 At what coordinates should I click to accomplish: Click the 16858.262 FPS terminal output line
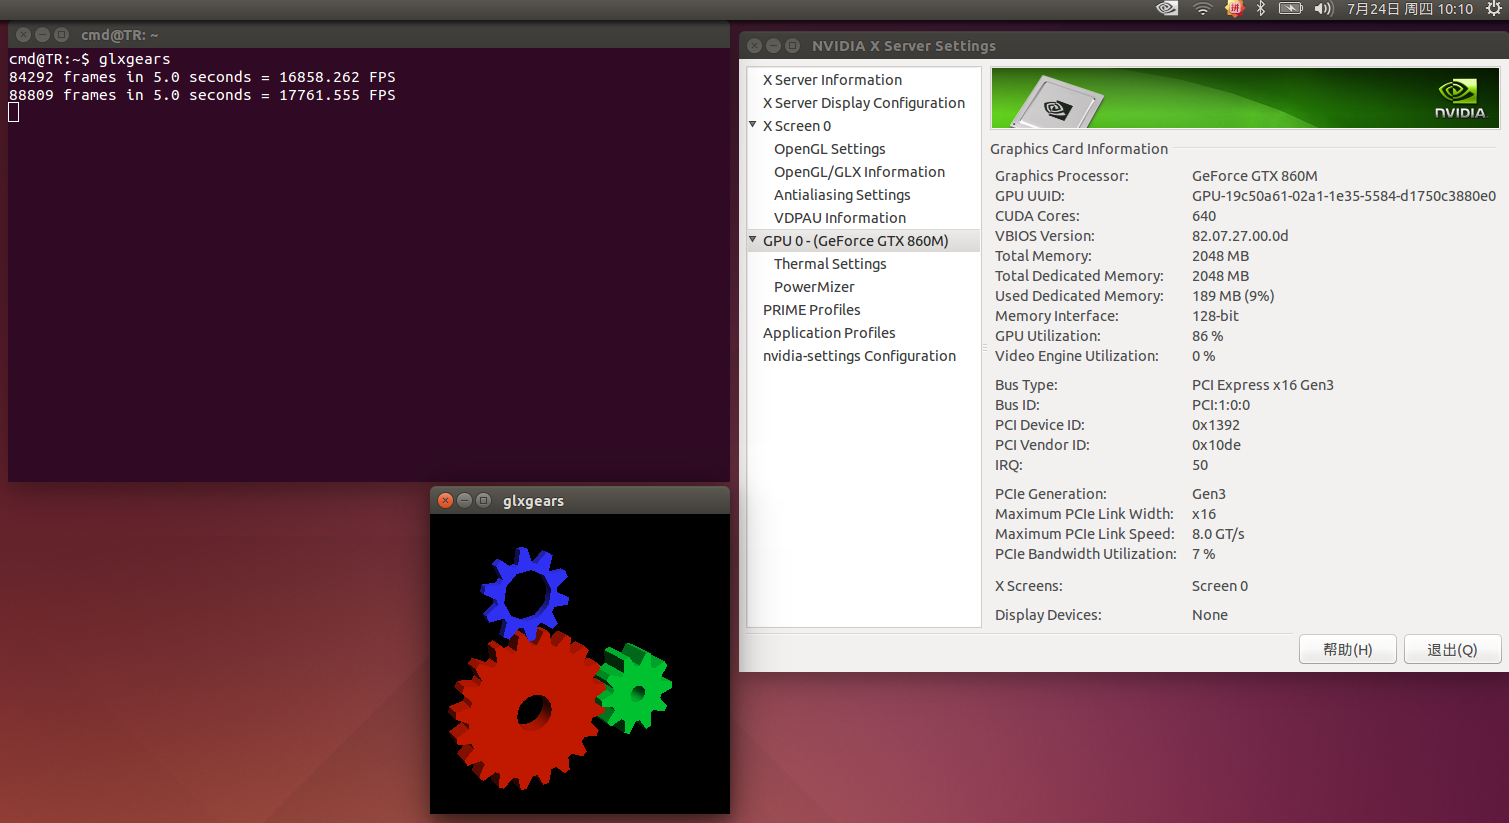point(202,77)
